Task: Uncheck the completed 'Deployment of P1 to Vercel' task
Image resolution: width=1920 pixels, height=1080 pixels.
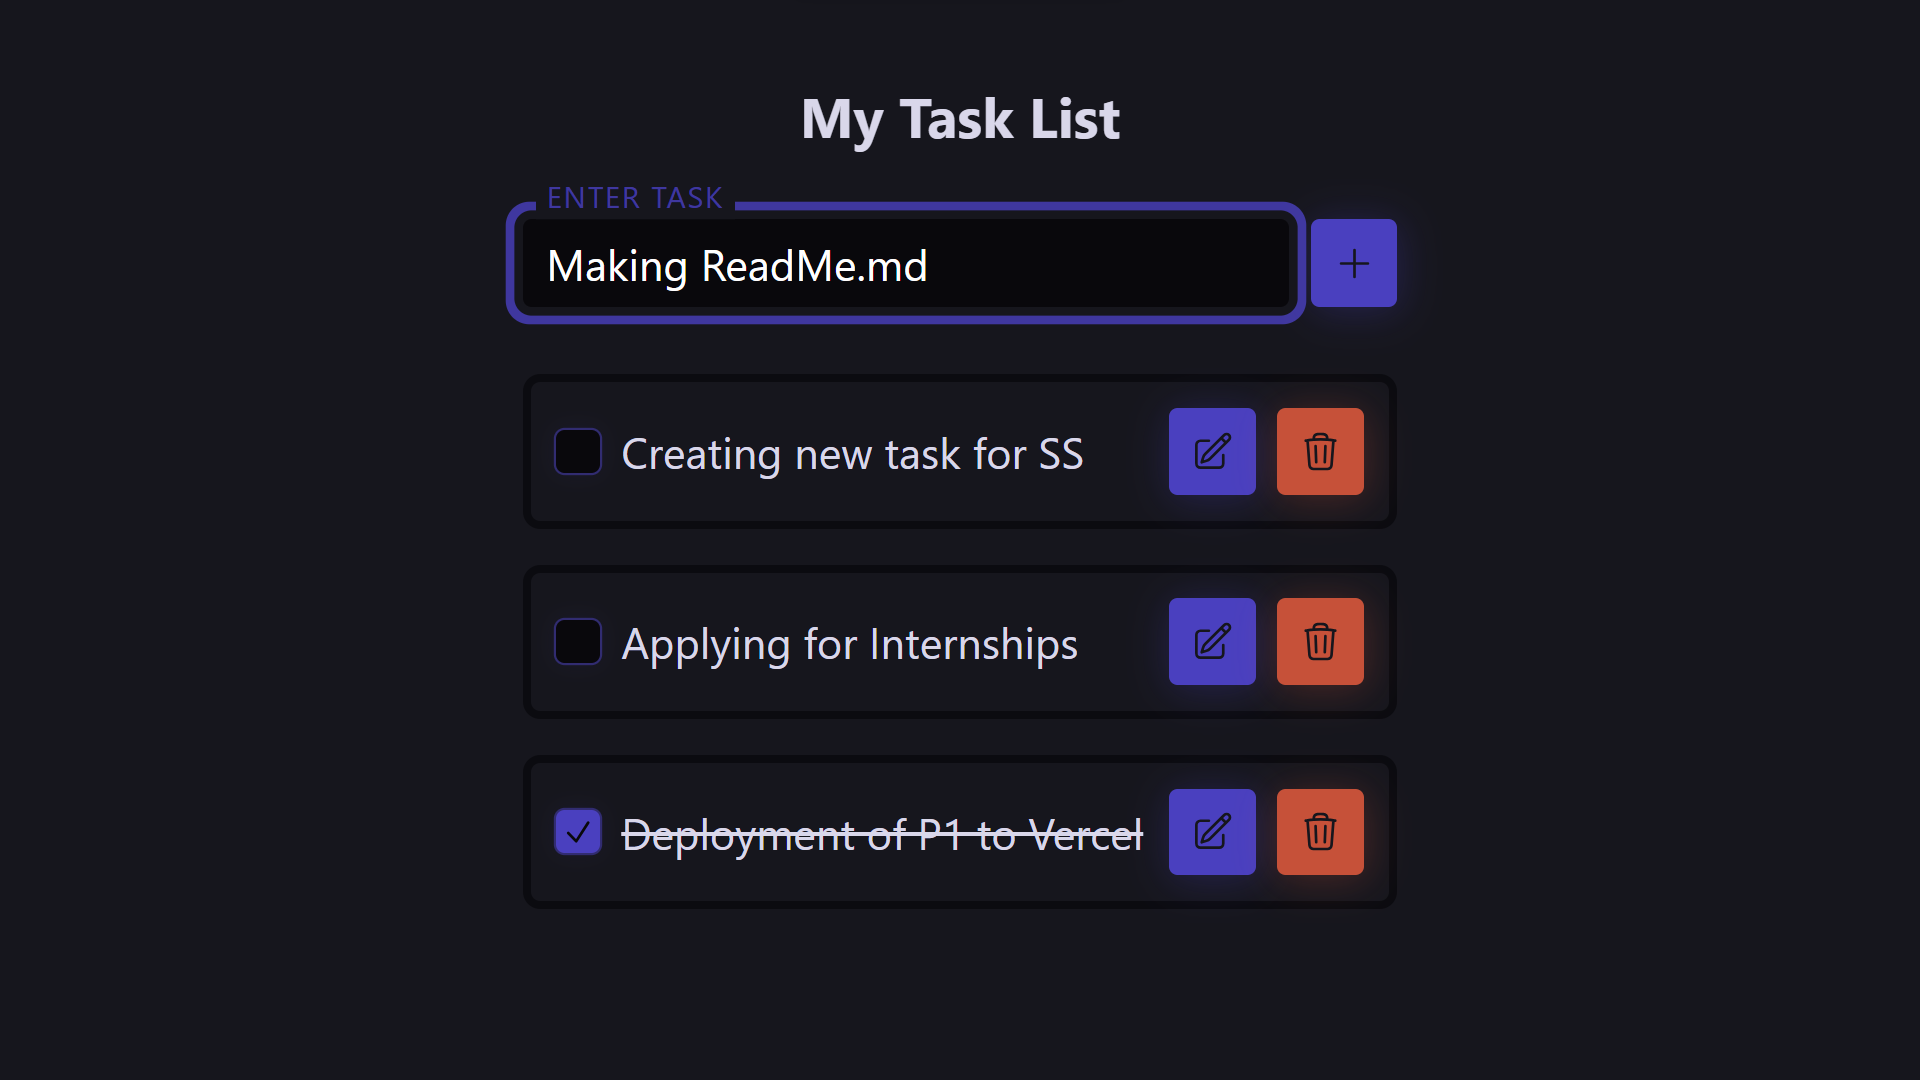Action: point(578,831)
